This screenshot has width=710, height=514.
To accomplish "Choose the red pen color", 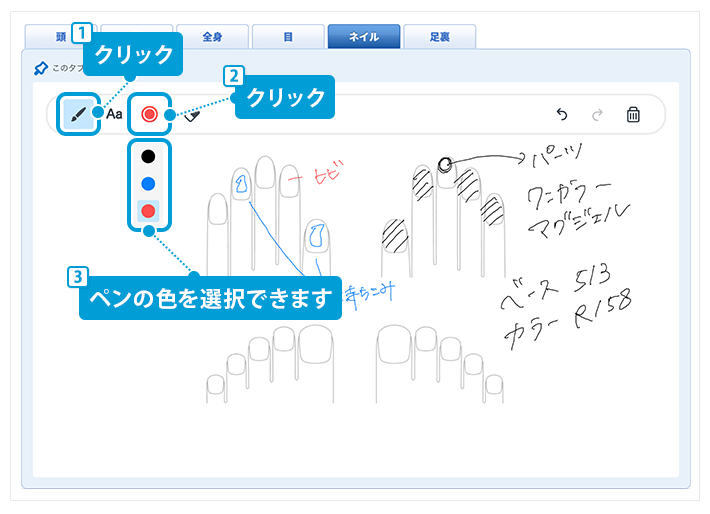I will pyautogui.click(x=148, y=210).
